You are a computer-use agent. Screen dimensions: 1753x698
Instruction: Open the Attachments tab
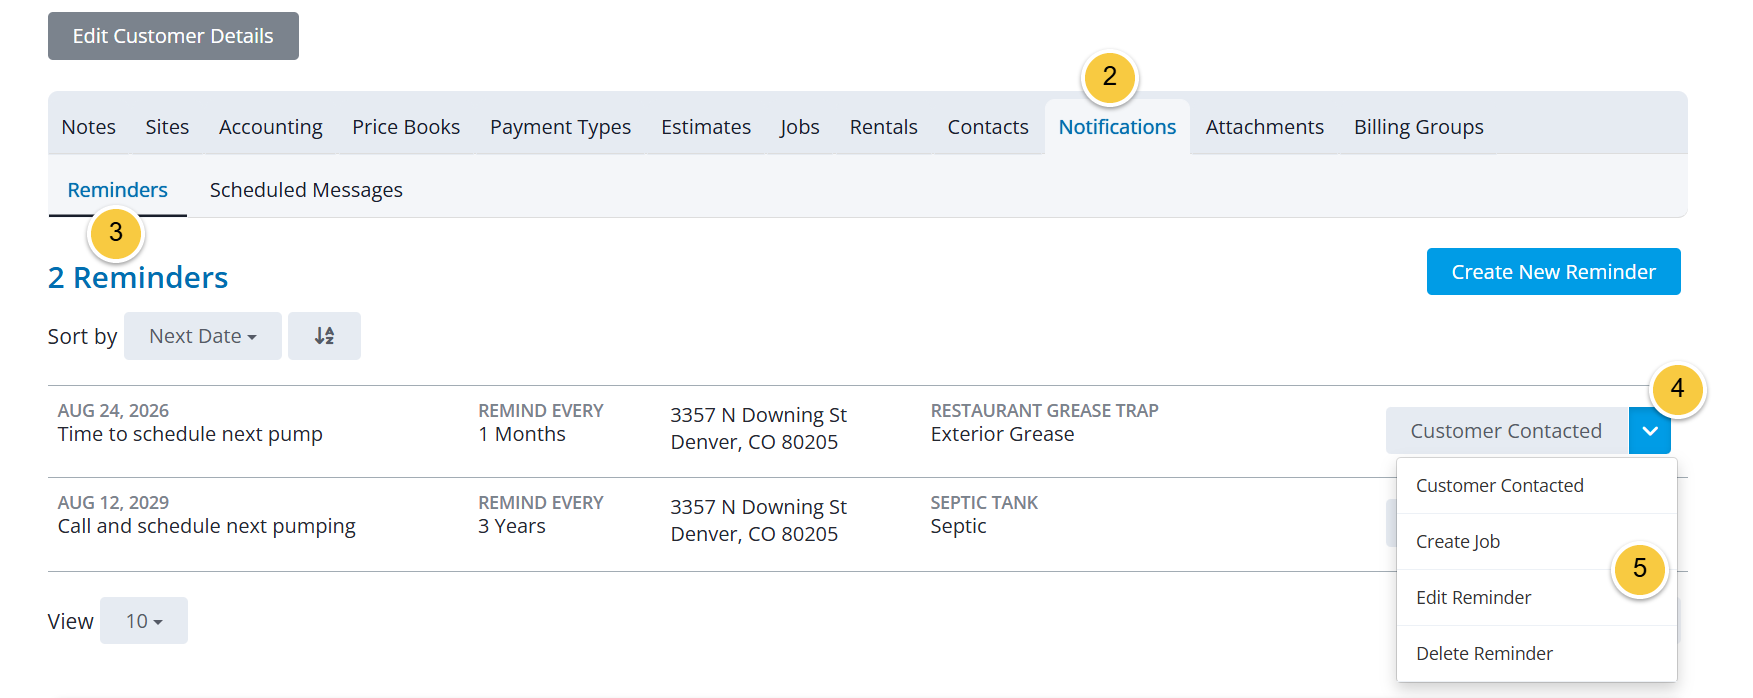[1265, 127]
